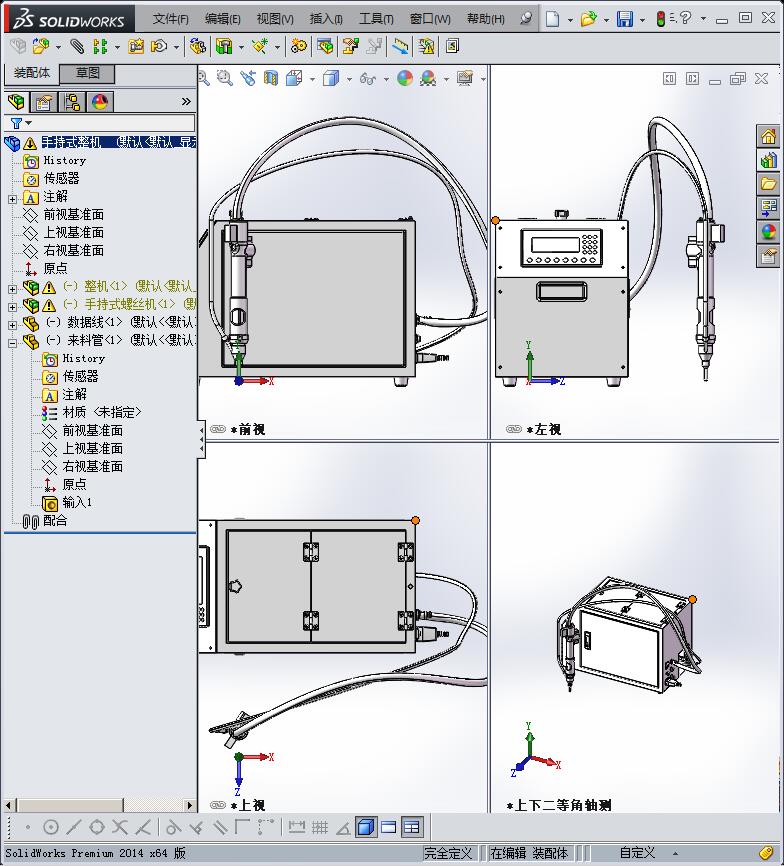Open the 工具(T) menu
Image resolution: width=784 pixels, height=866 pixels.
[376, 19]
